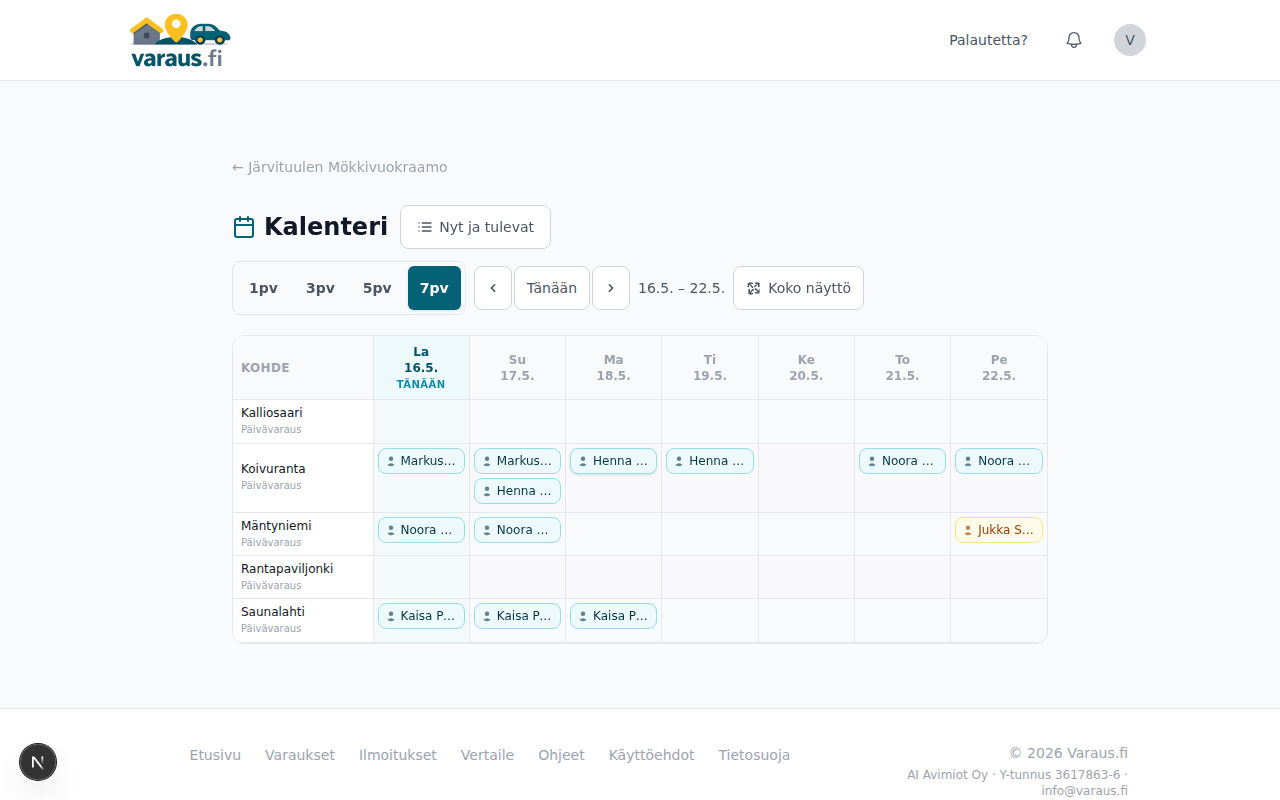Select the 7pv week view
The height and width of the screenshot is (800, 1280).
click(x=434, y=288)
